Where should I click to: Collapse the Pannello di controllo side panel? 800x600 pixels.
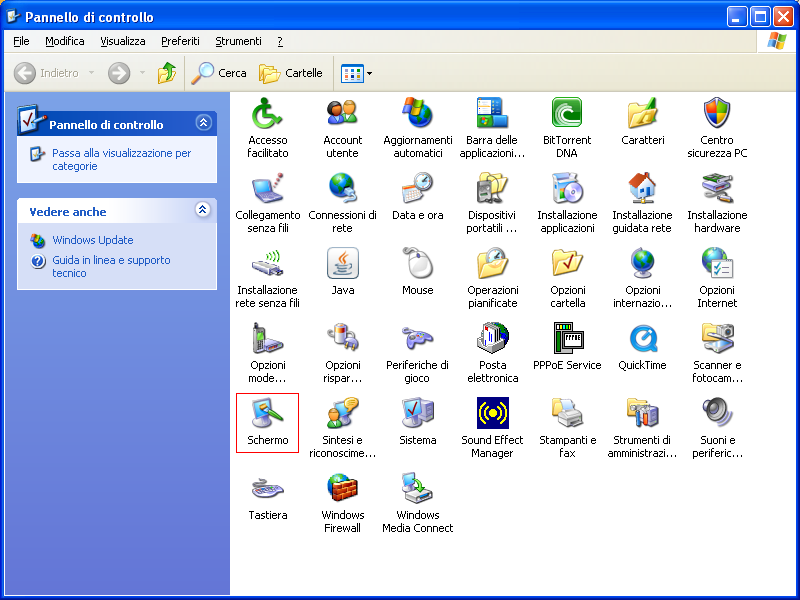tap(203, 123)
